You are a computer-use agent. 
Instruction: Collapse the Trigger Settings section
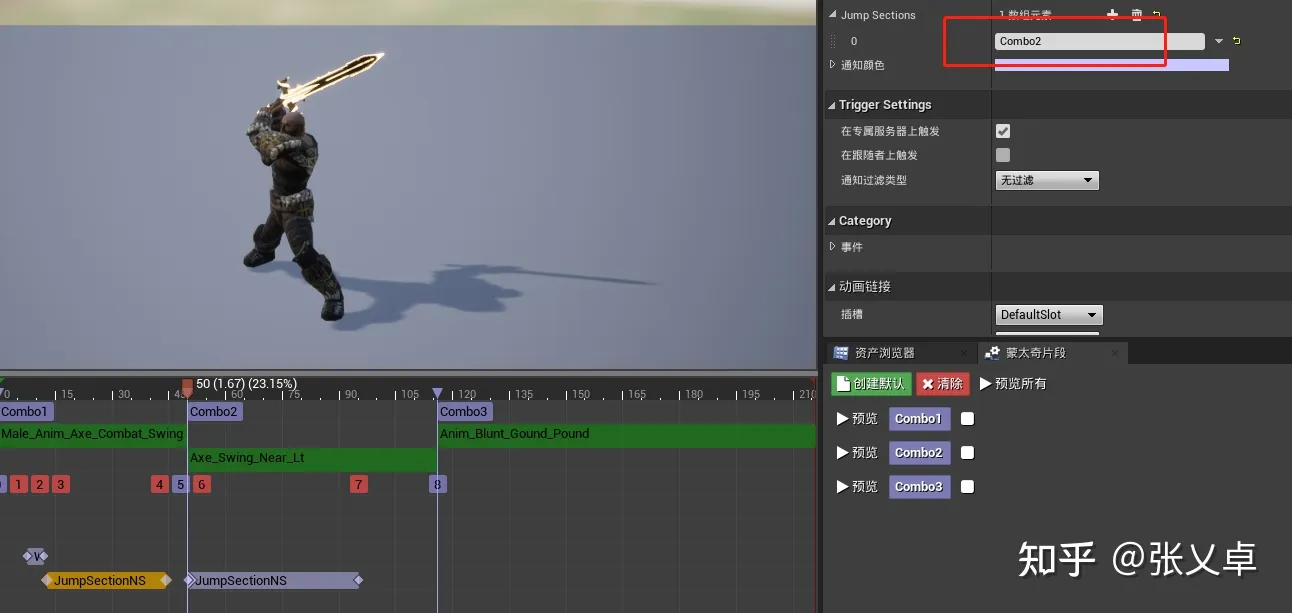[x=833, y=104]
